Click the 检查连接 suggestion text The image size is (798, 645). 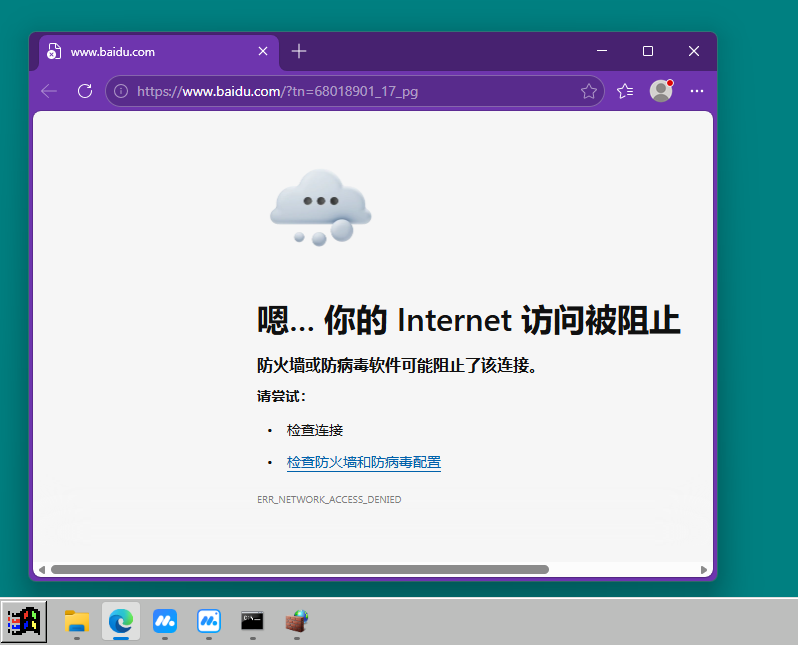pyautogui.click(x=315, y=430)
